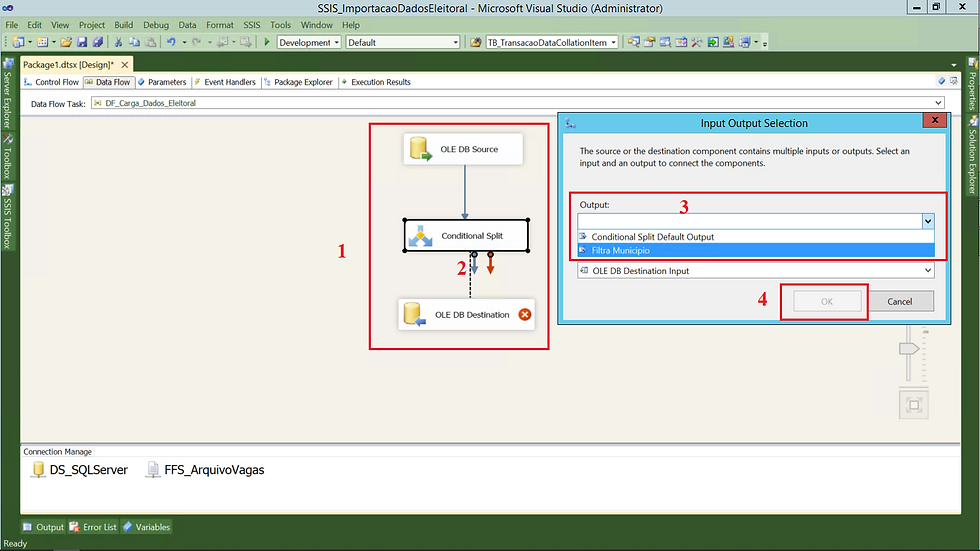Click the Properties Window toolbar icon

649,42
